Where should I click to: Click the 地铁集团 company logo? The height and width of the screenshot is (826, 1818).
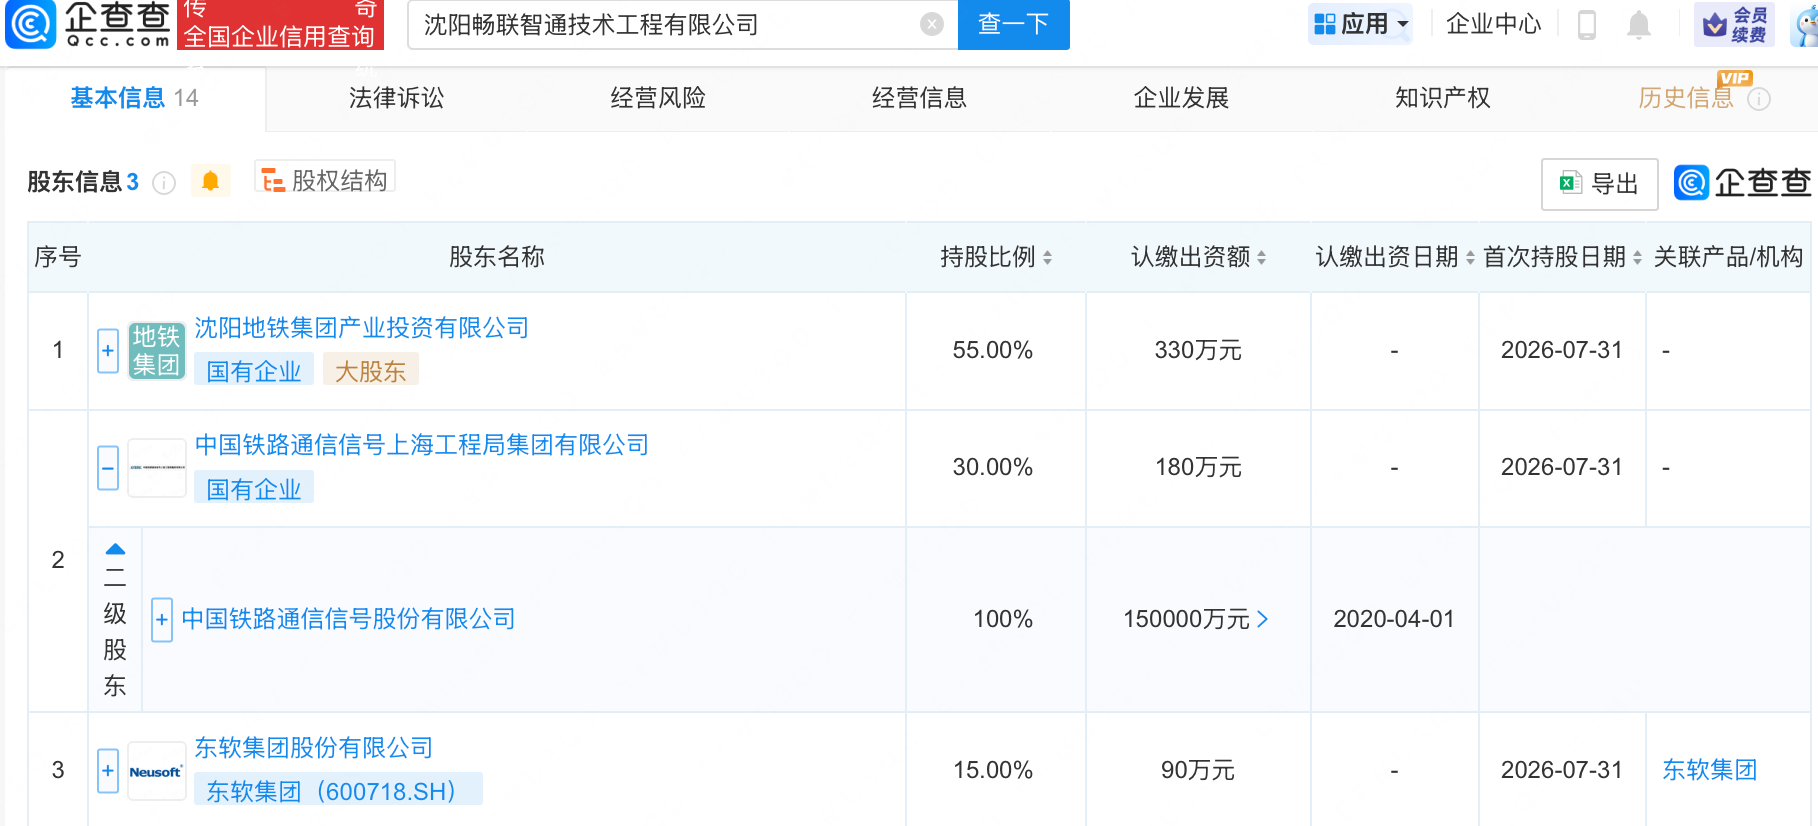[x=157, y=350]
